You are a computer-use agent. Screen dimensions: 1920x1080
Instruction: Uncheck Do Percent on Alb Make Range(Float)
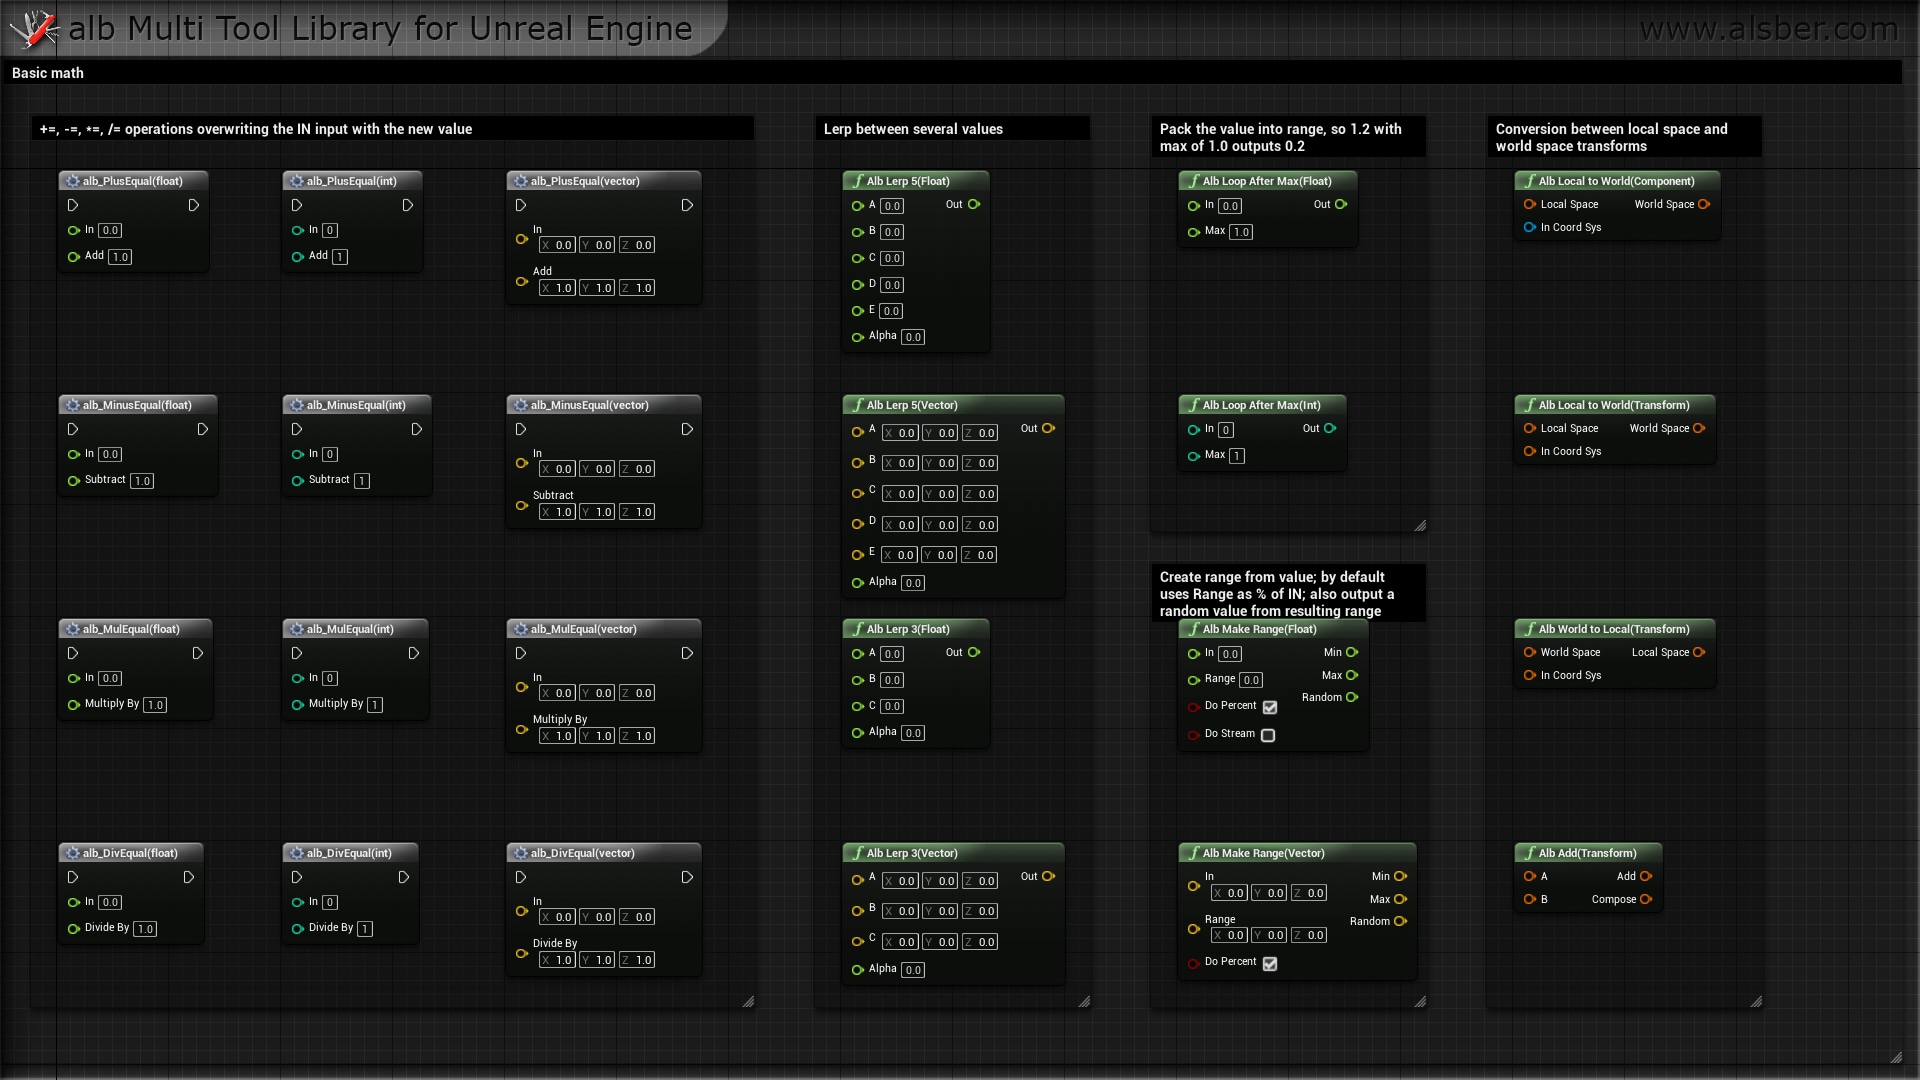click(1270, 707)
